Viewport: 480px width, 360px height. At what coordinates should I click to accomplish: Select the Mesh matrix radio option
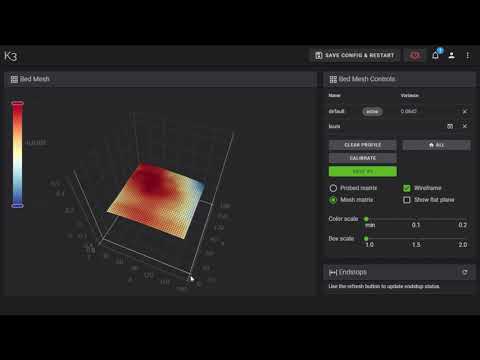(x=333, y=200)
